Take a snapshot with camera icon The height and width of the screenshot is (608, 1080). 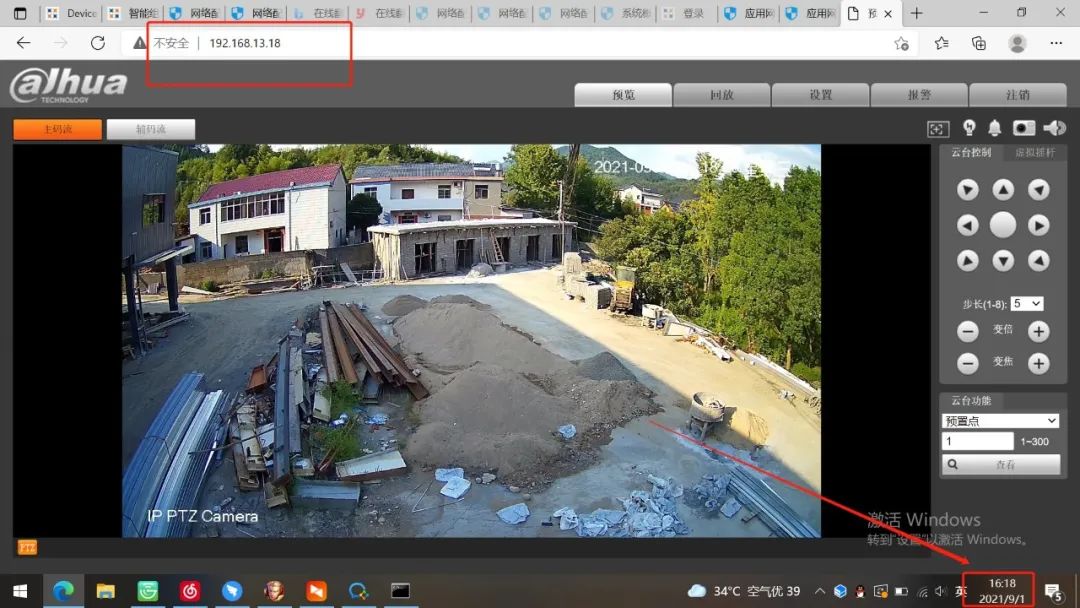1024,128
